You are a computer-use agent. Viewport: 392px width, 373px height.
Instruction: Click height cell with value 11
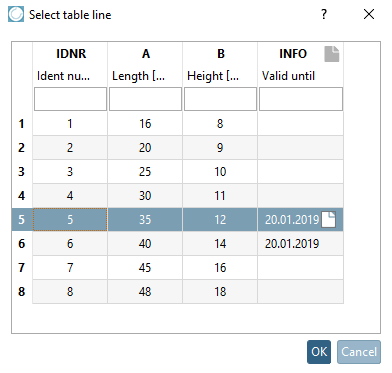220,196
